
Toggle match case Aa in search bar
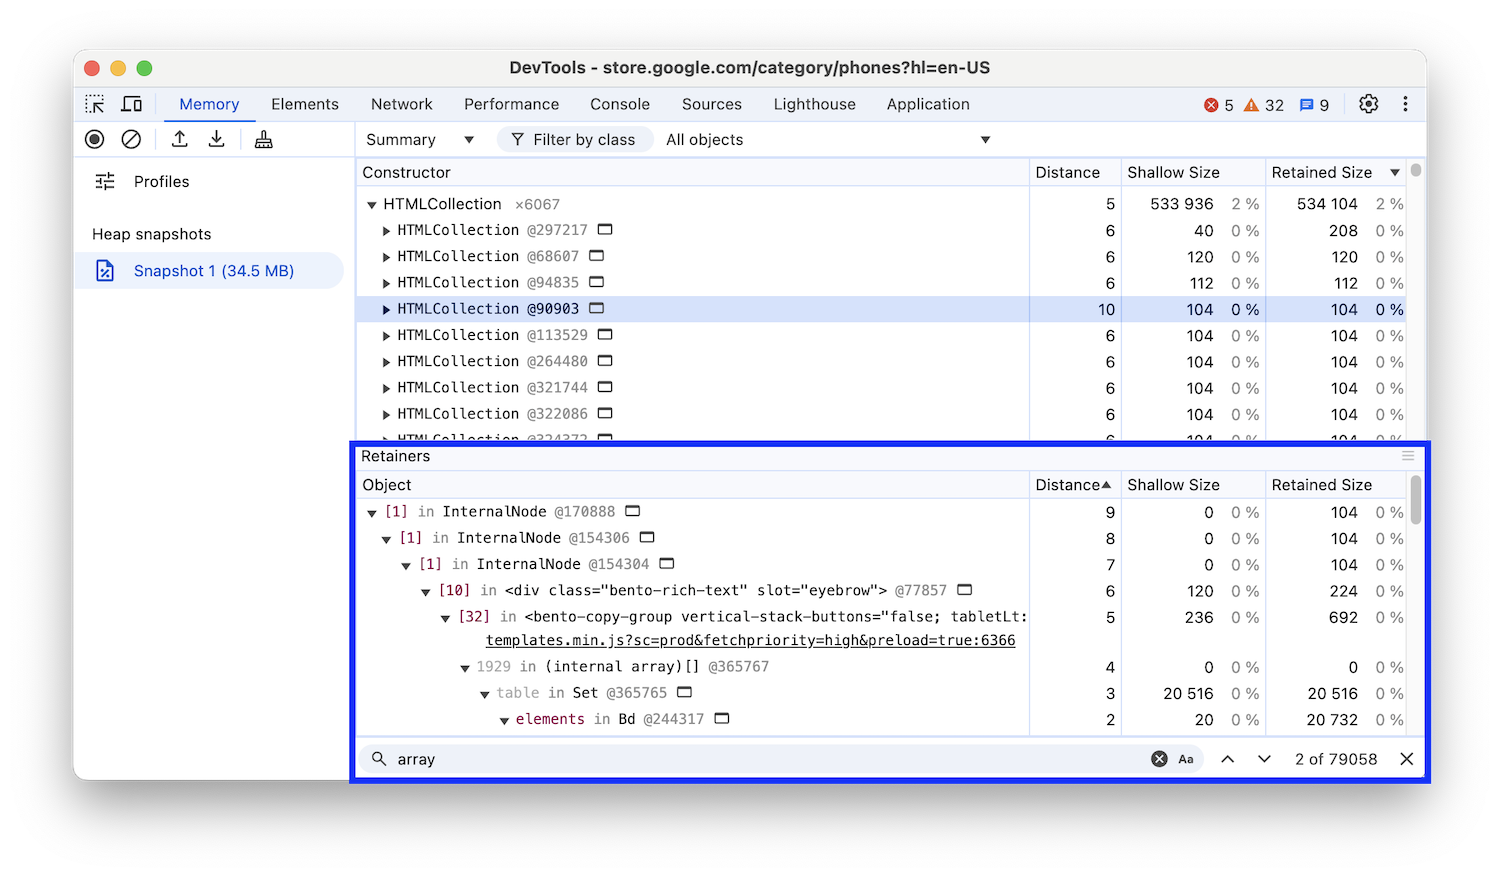pos(1186,759)
